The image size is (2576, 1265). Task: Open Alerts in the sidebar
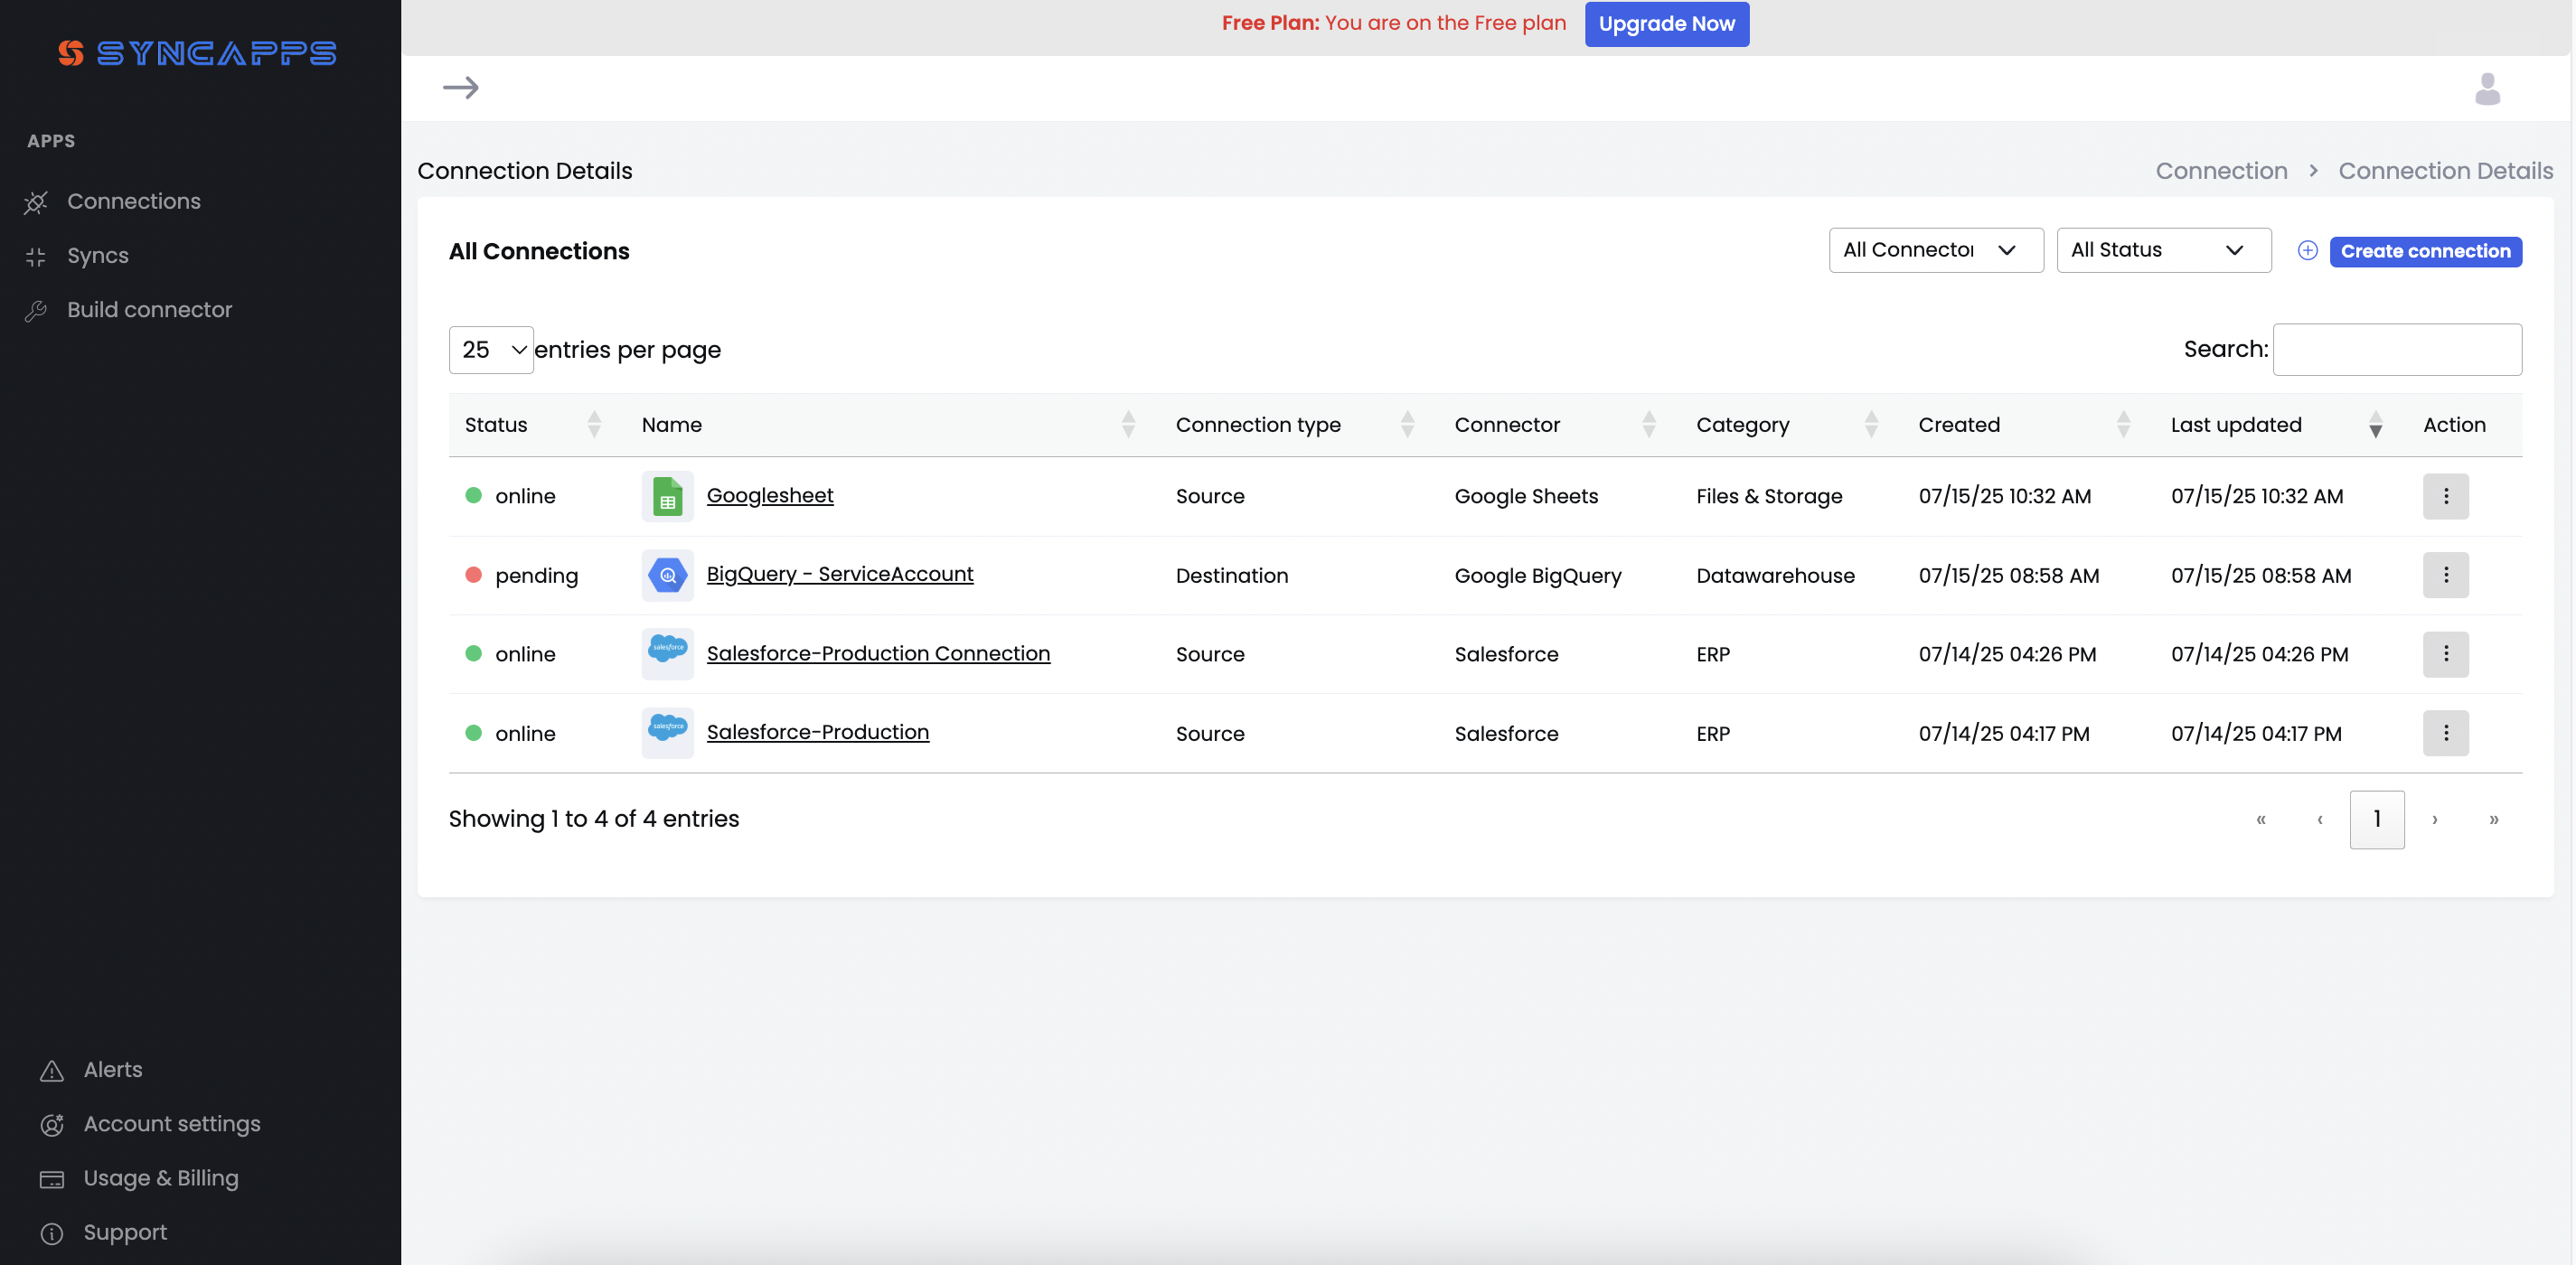113,1070
